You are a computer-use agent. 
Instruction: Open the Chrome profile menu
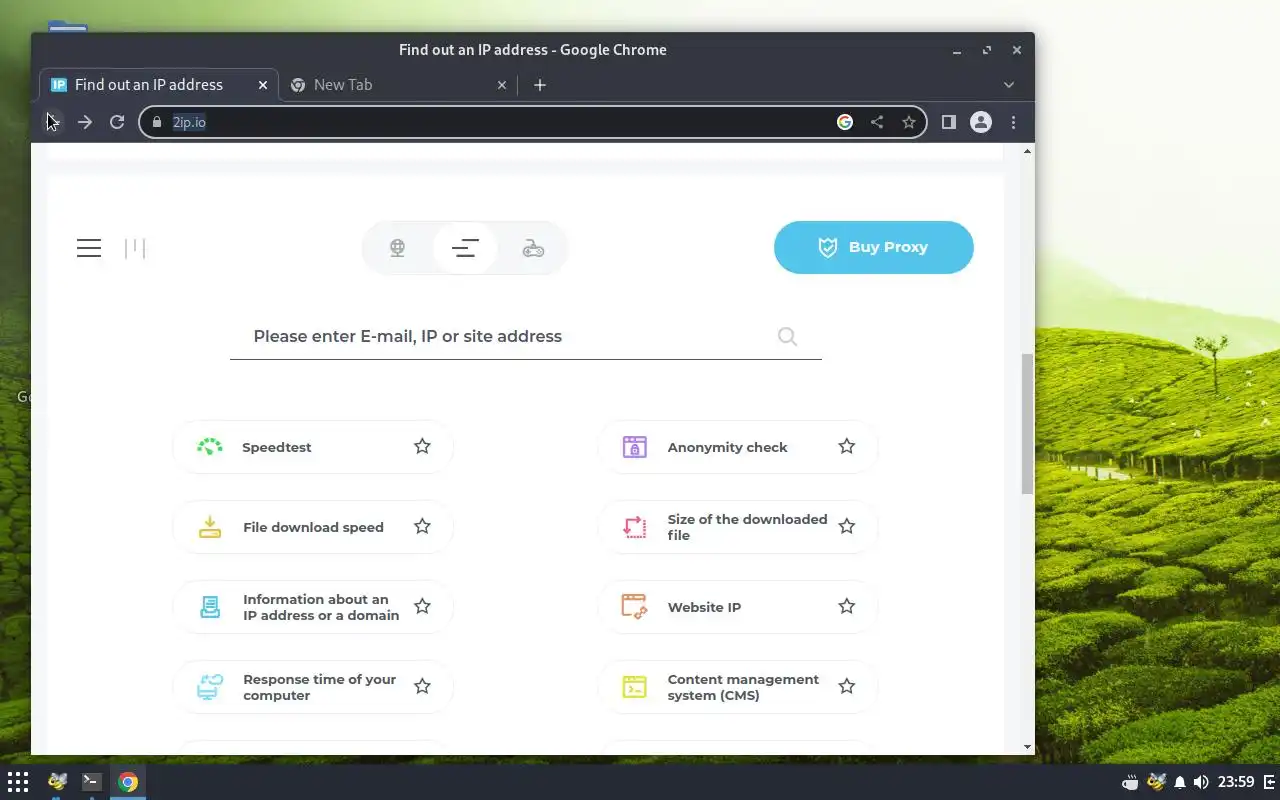(981, 122)
